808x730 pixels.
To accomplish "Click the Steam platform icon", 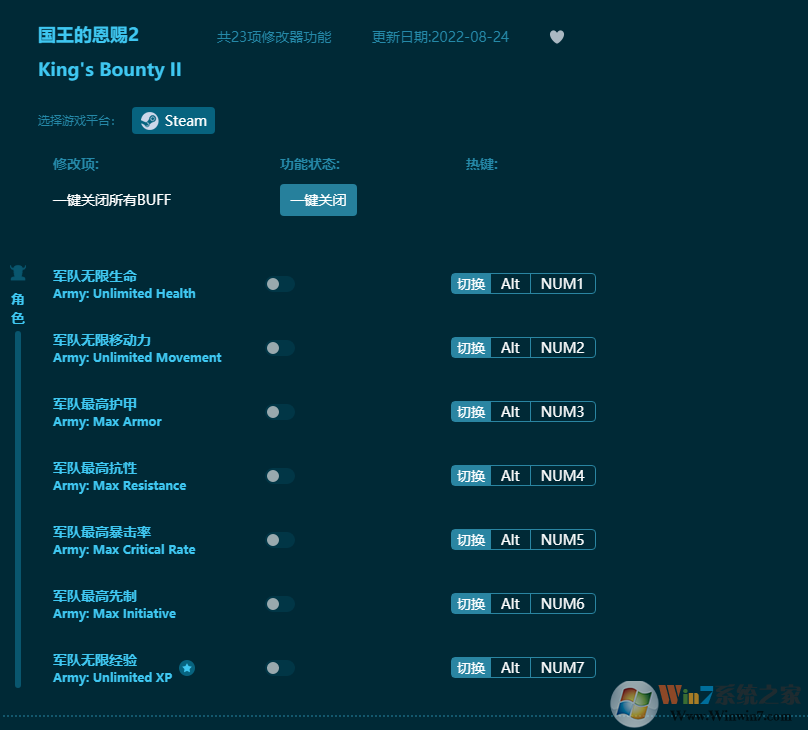I will coord(149,120).
